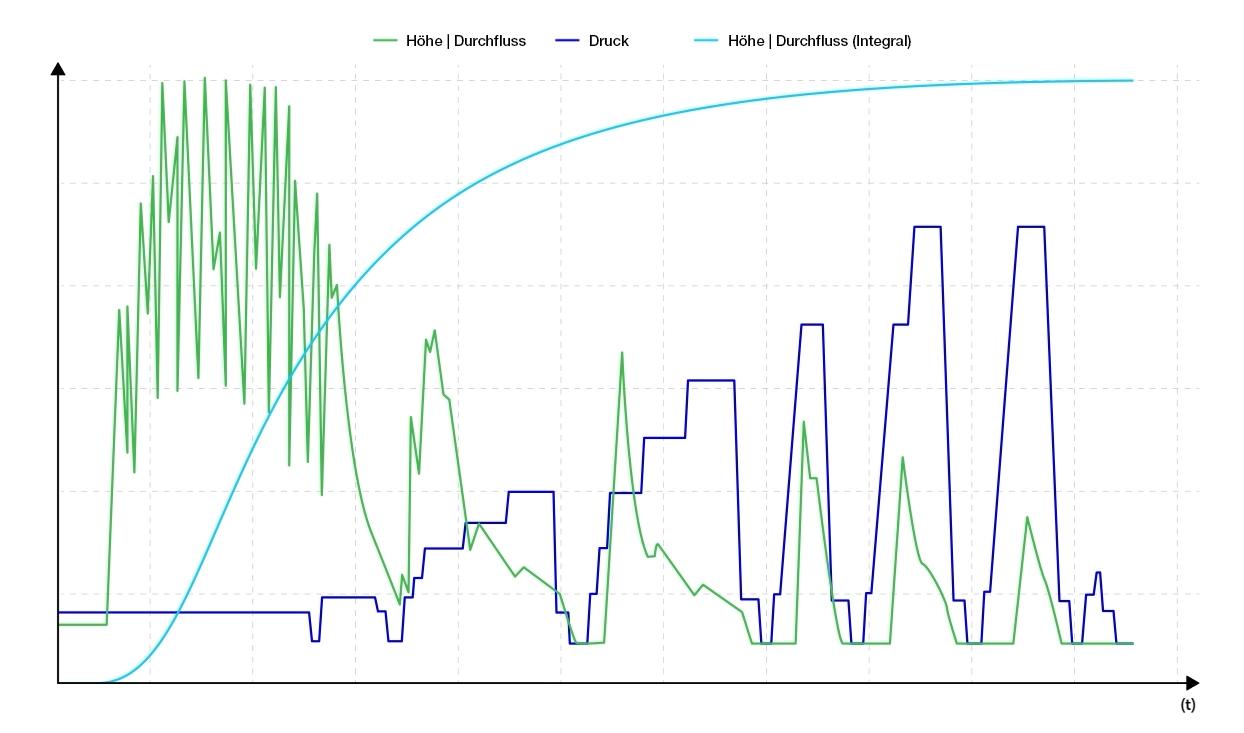Click where the cyan curve crosses flat Druck line
The image size is (1244, 733).
click(178, 611)
